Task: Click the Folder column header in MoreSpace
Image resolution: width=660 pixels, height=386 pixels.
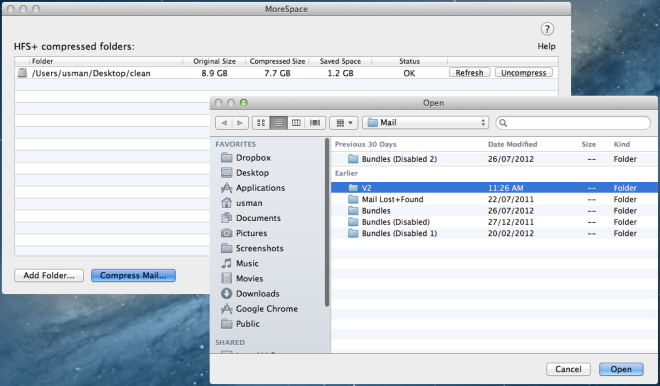Action: (x=43, y=61)
